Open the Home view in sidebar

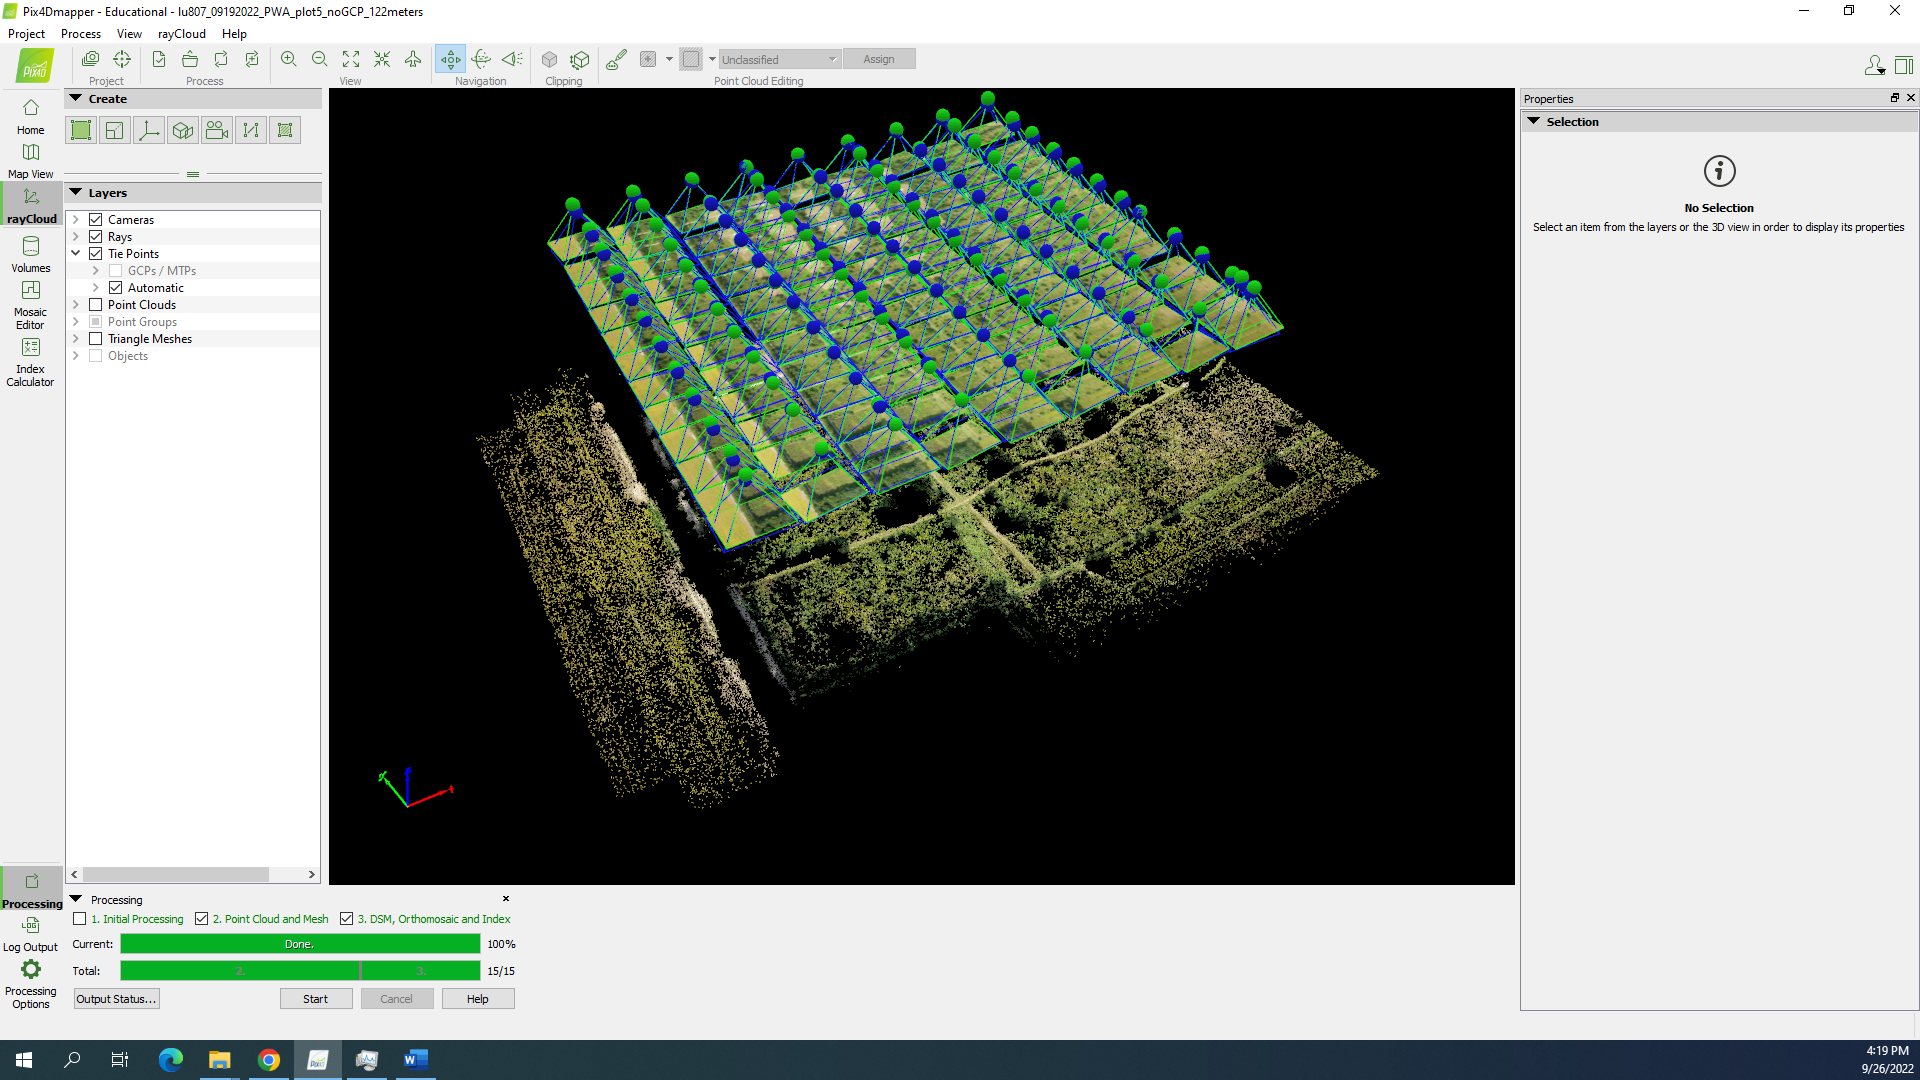pyautogui.click(x=31, y=116)
